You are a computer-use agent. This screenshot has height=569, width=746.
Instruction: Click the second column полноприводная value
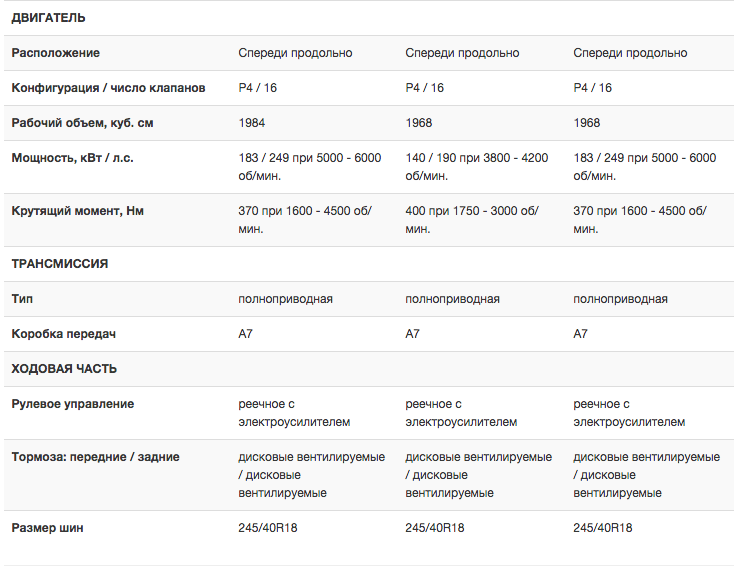point(452,299)
